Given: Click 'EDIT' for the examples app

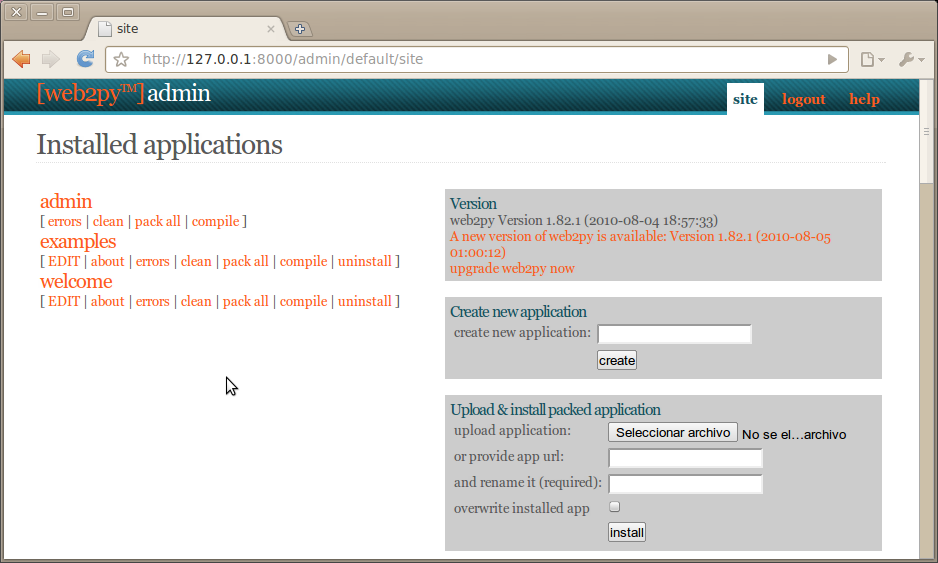Looking at the screenshot, I should pyautogui.click(x=64, y=261).
